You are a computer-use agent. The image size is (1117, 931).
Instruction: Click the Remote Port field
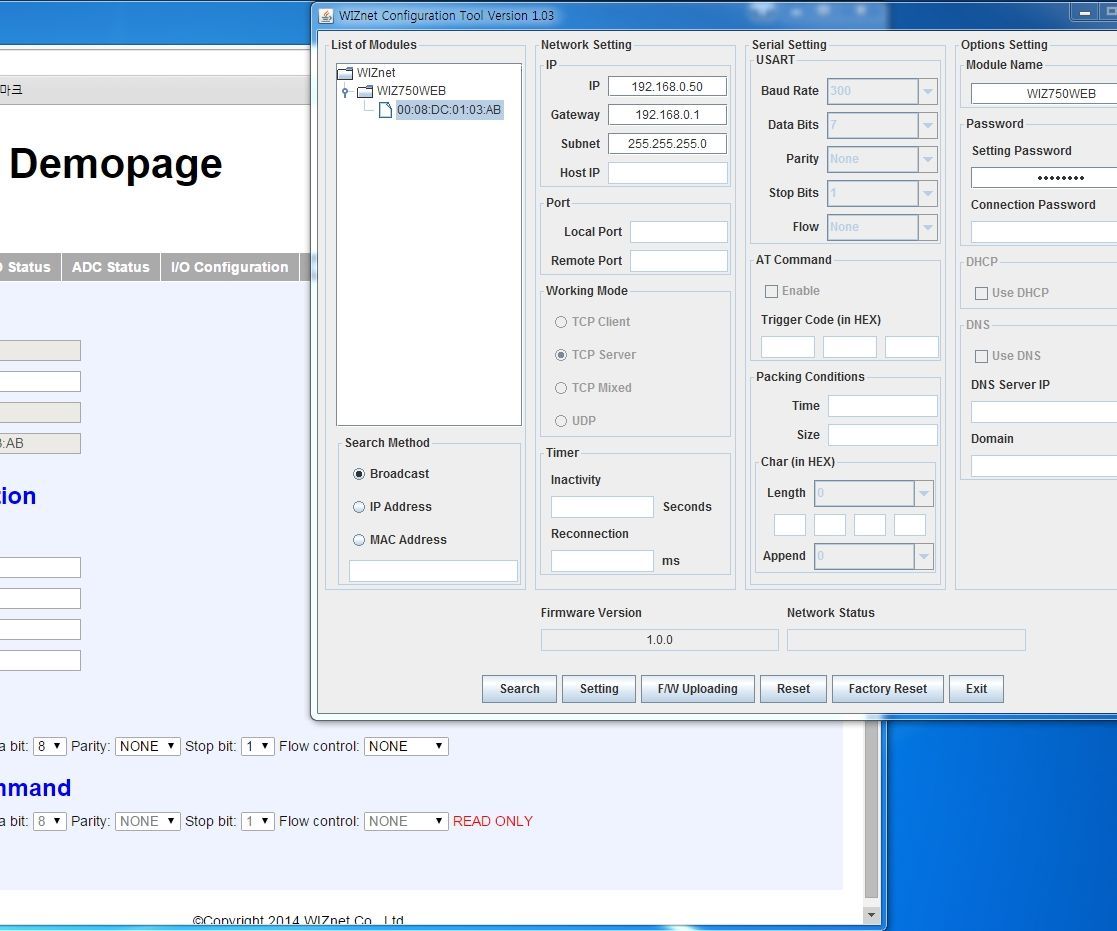click(679, 261)
